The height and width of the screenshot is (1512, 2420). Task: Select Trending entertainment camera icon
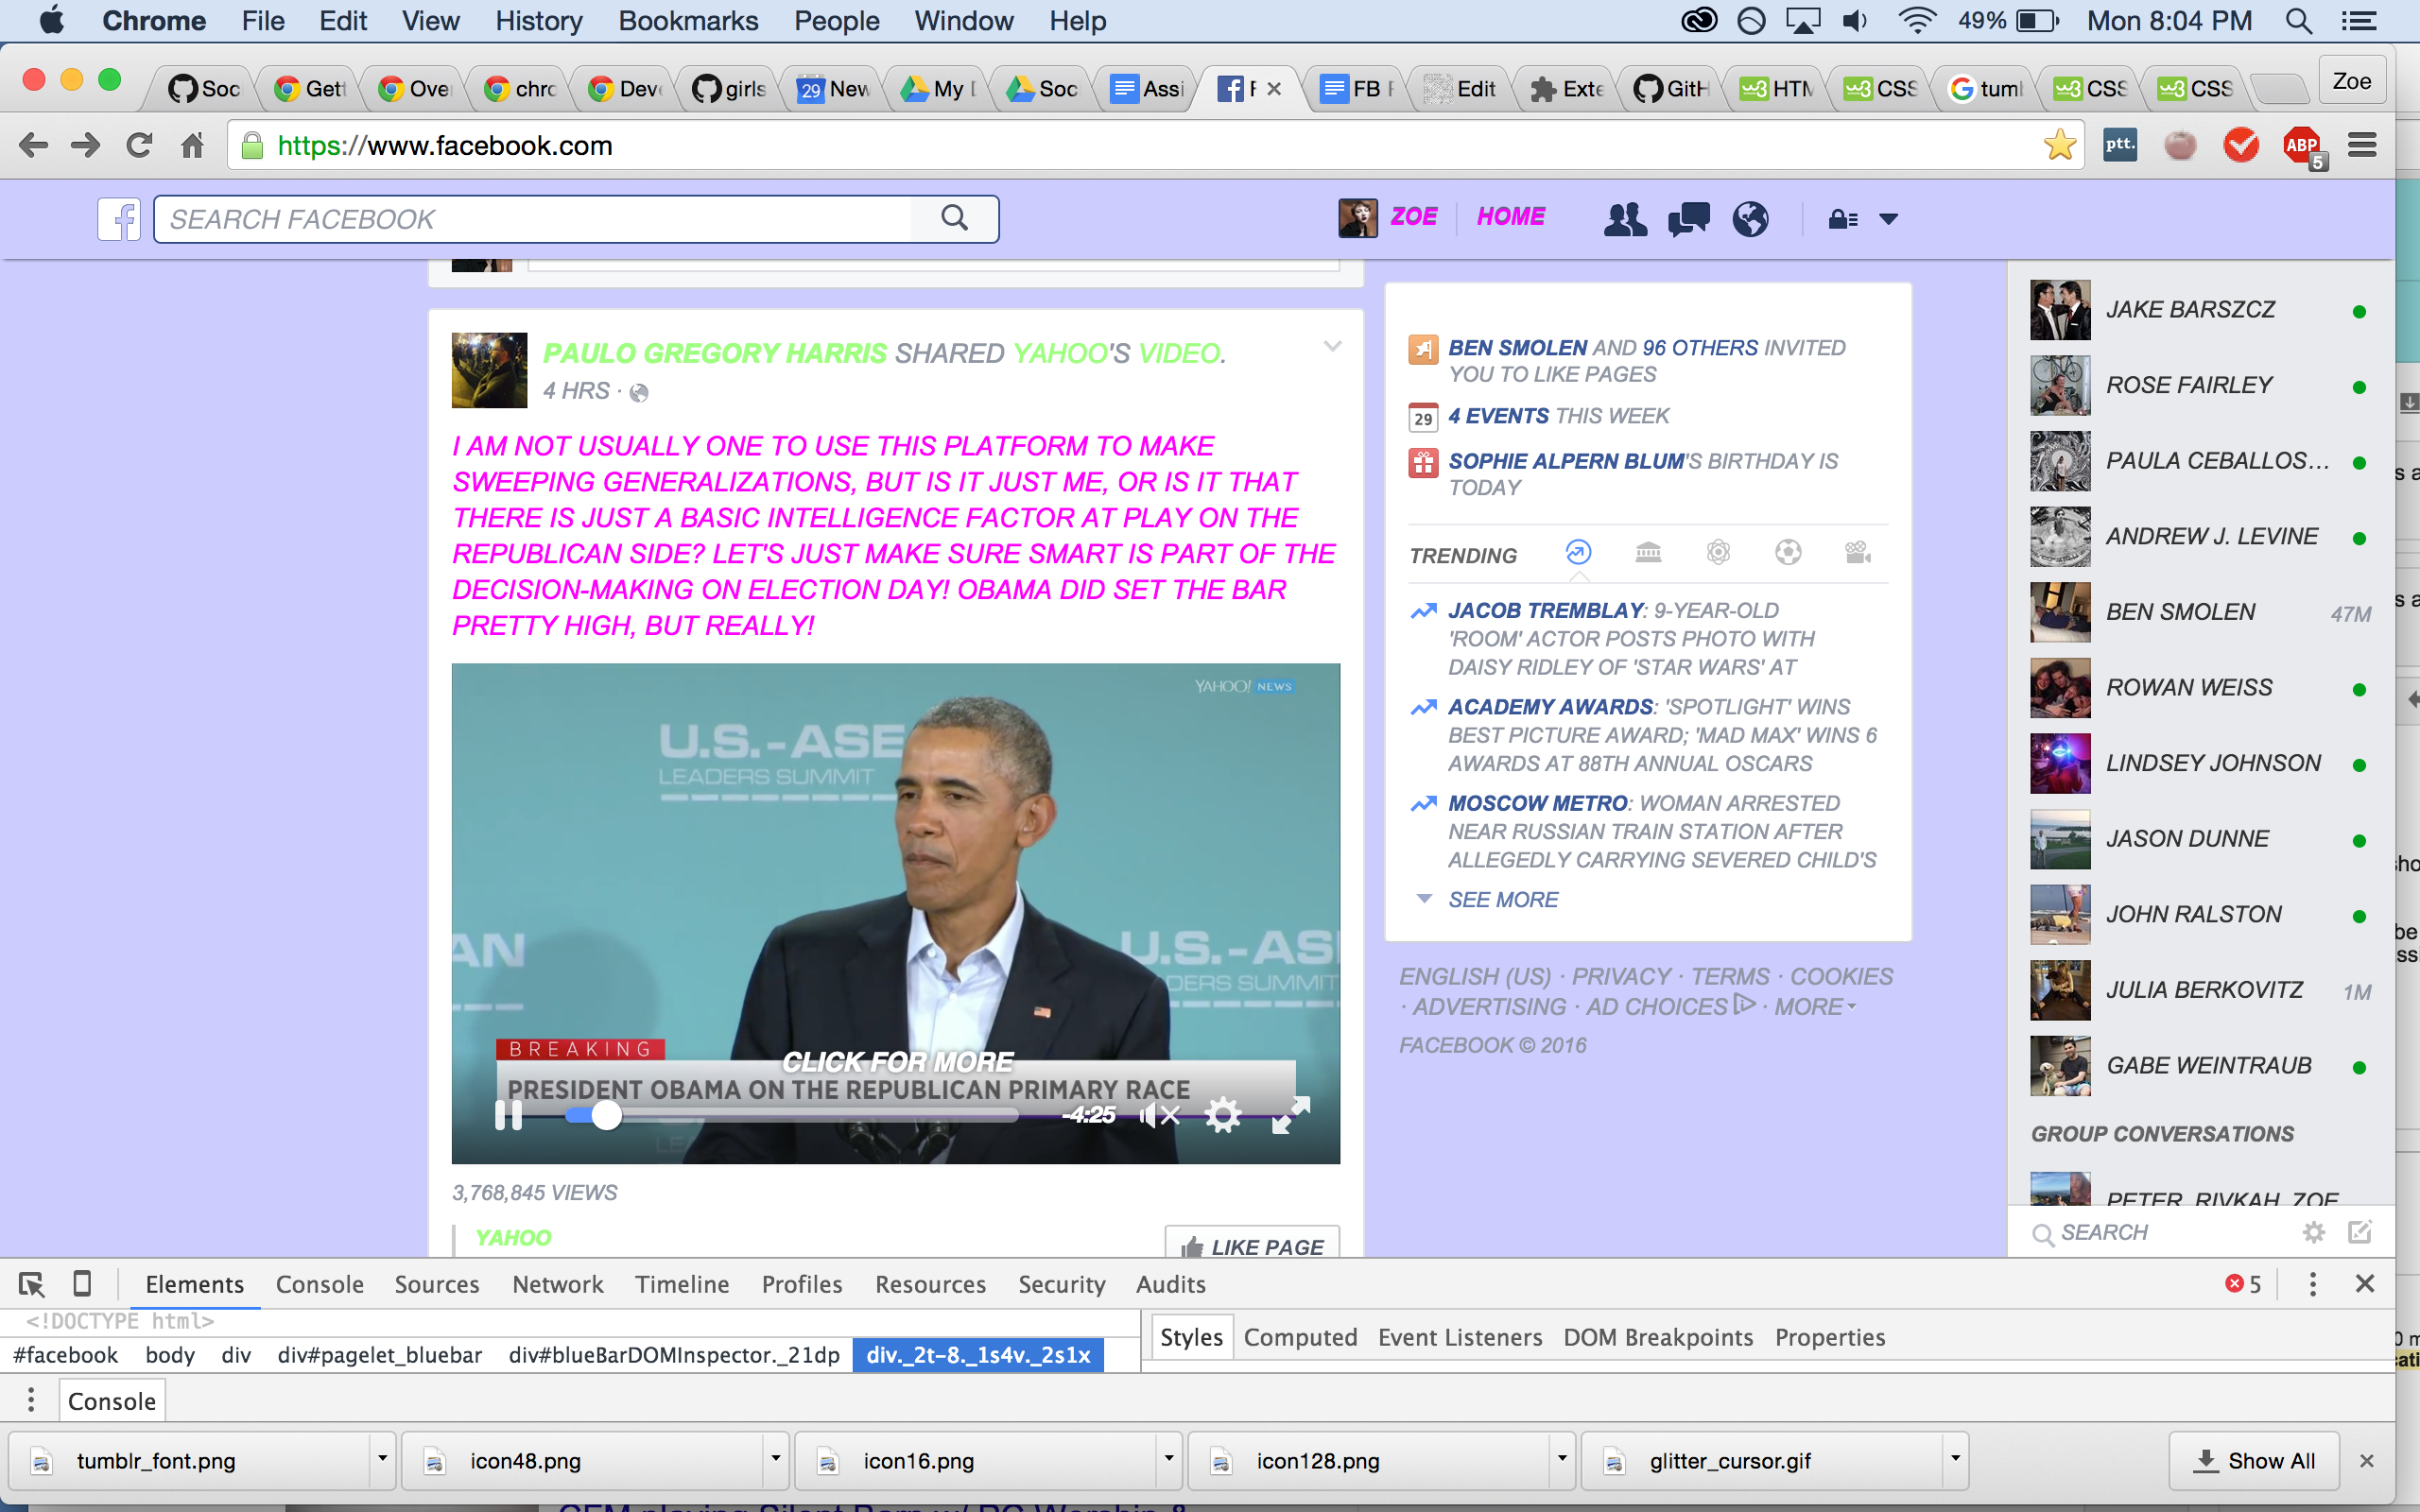(1857, 552)
